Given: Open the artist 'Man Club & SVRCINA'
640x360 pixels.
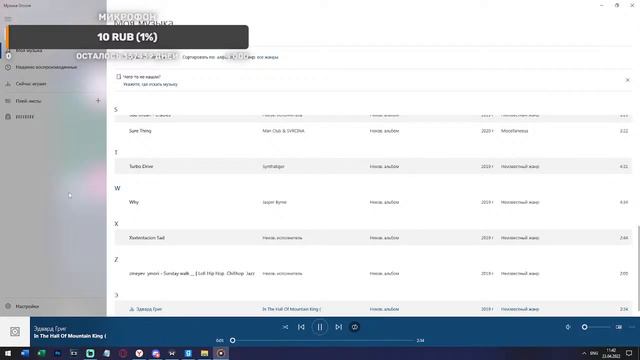Looking at the screenshot, I should point(283,131).
